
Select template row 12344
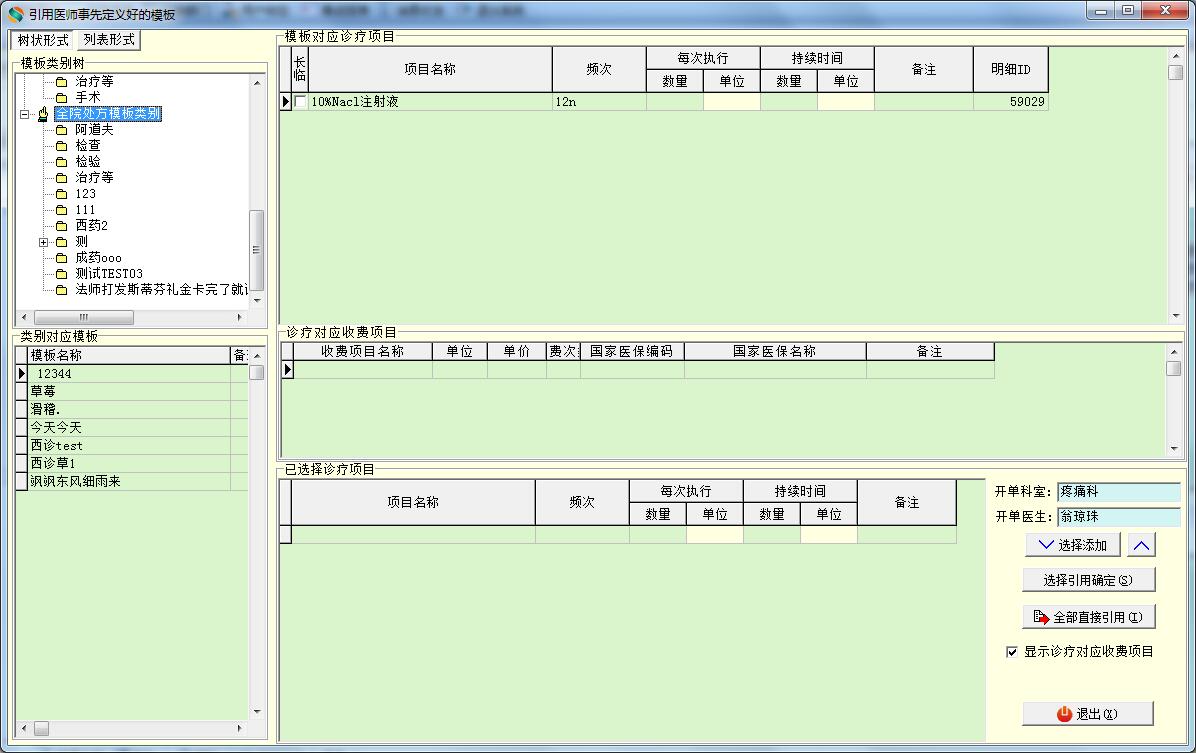point(130,374)
